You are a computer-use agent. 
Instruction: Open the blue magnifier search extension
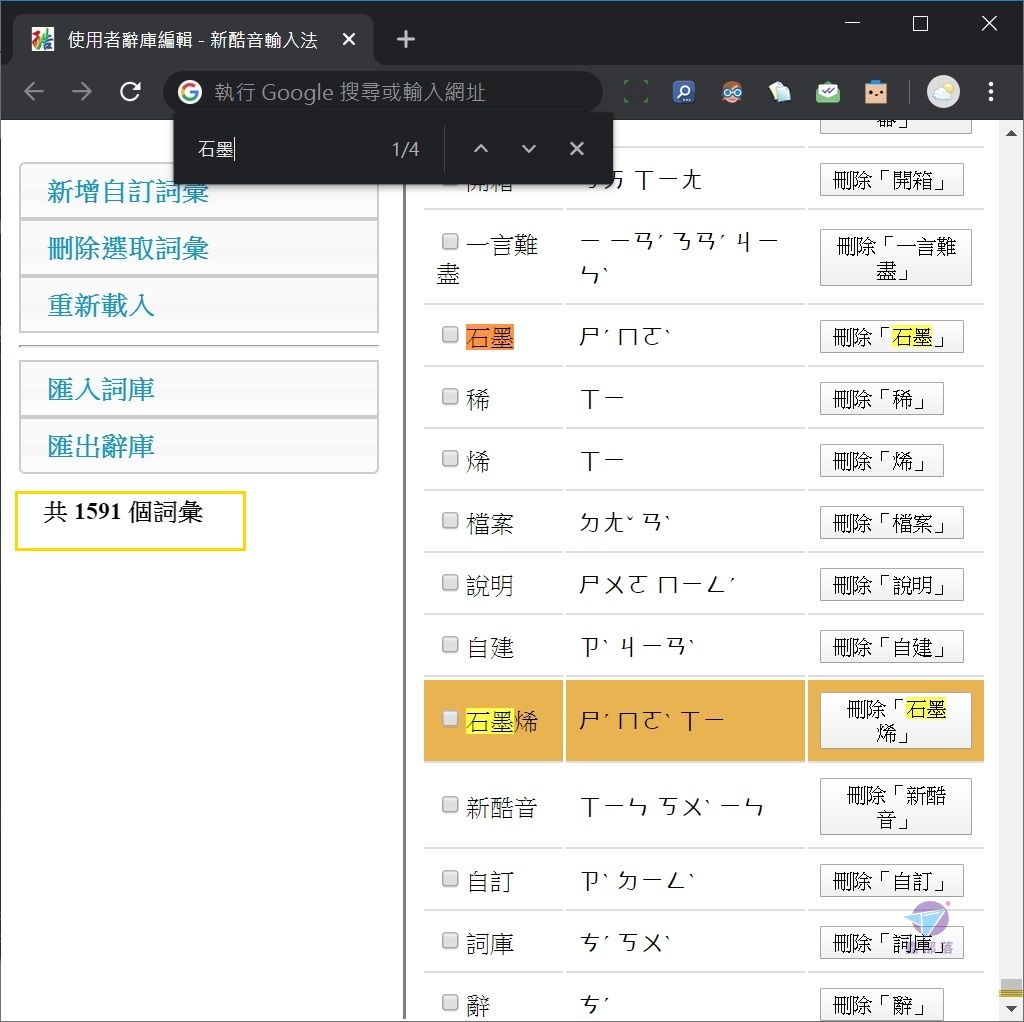[684, 92]
